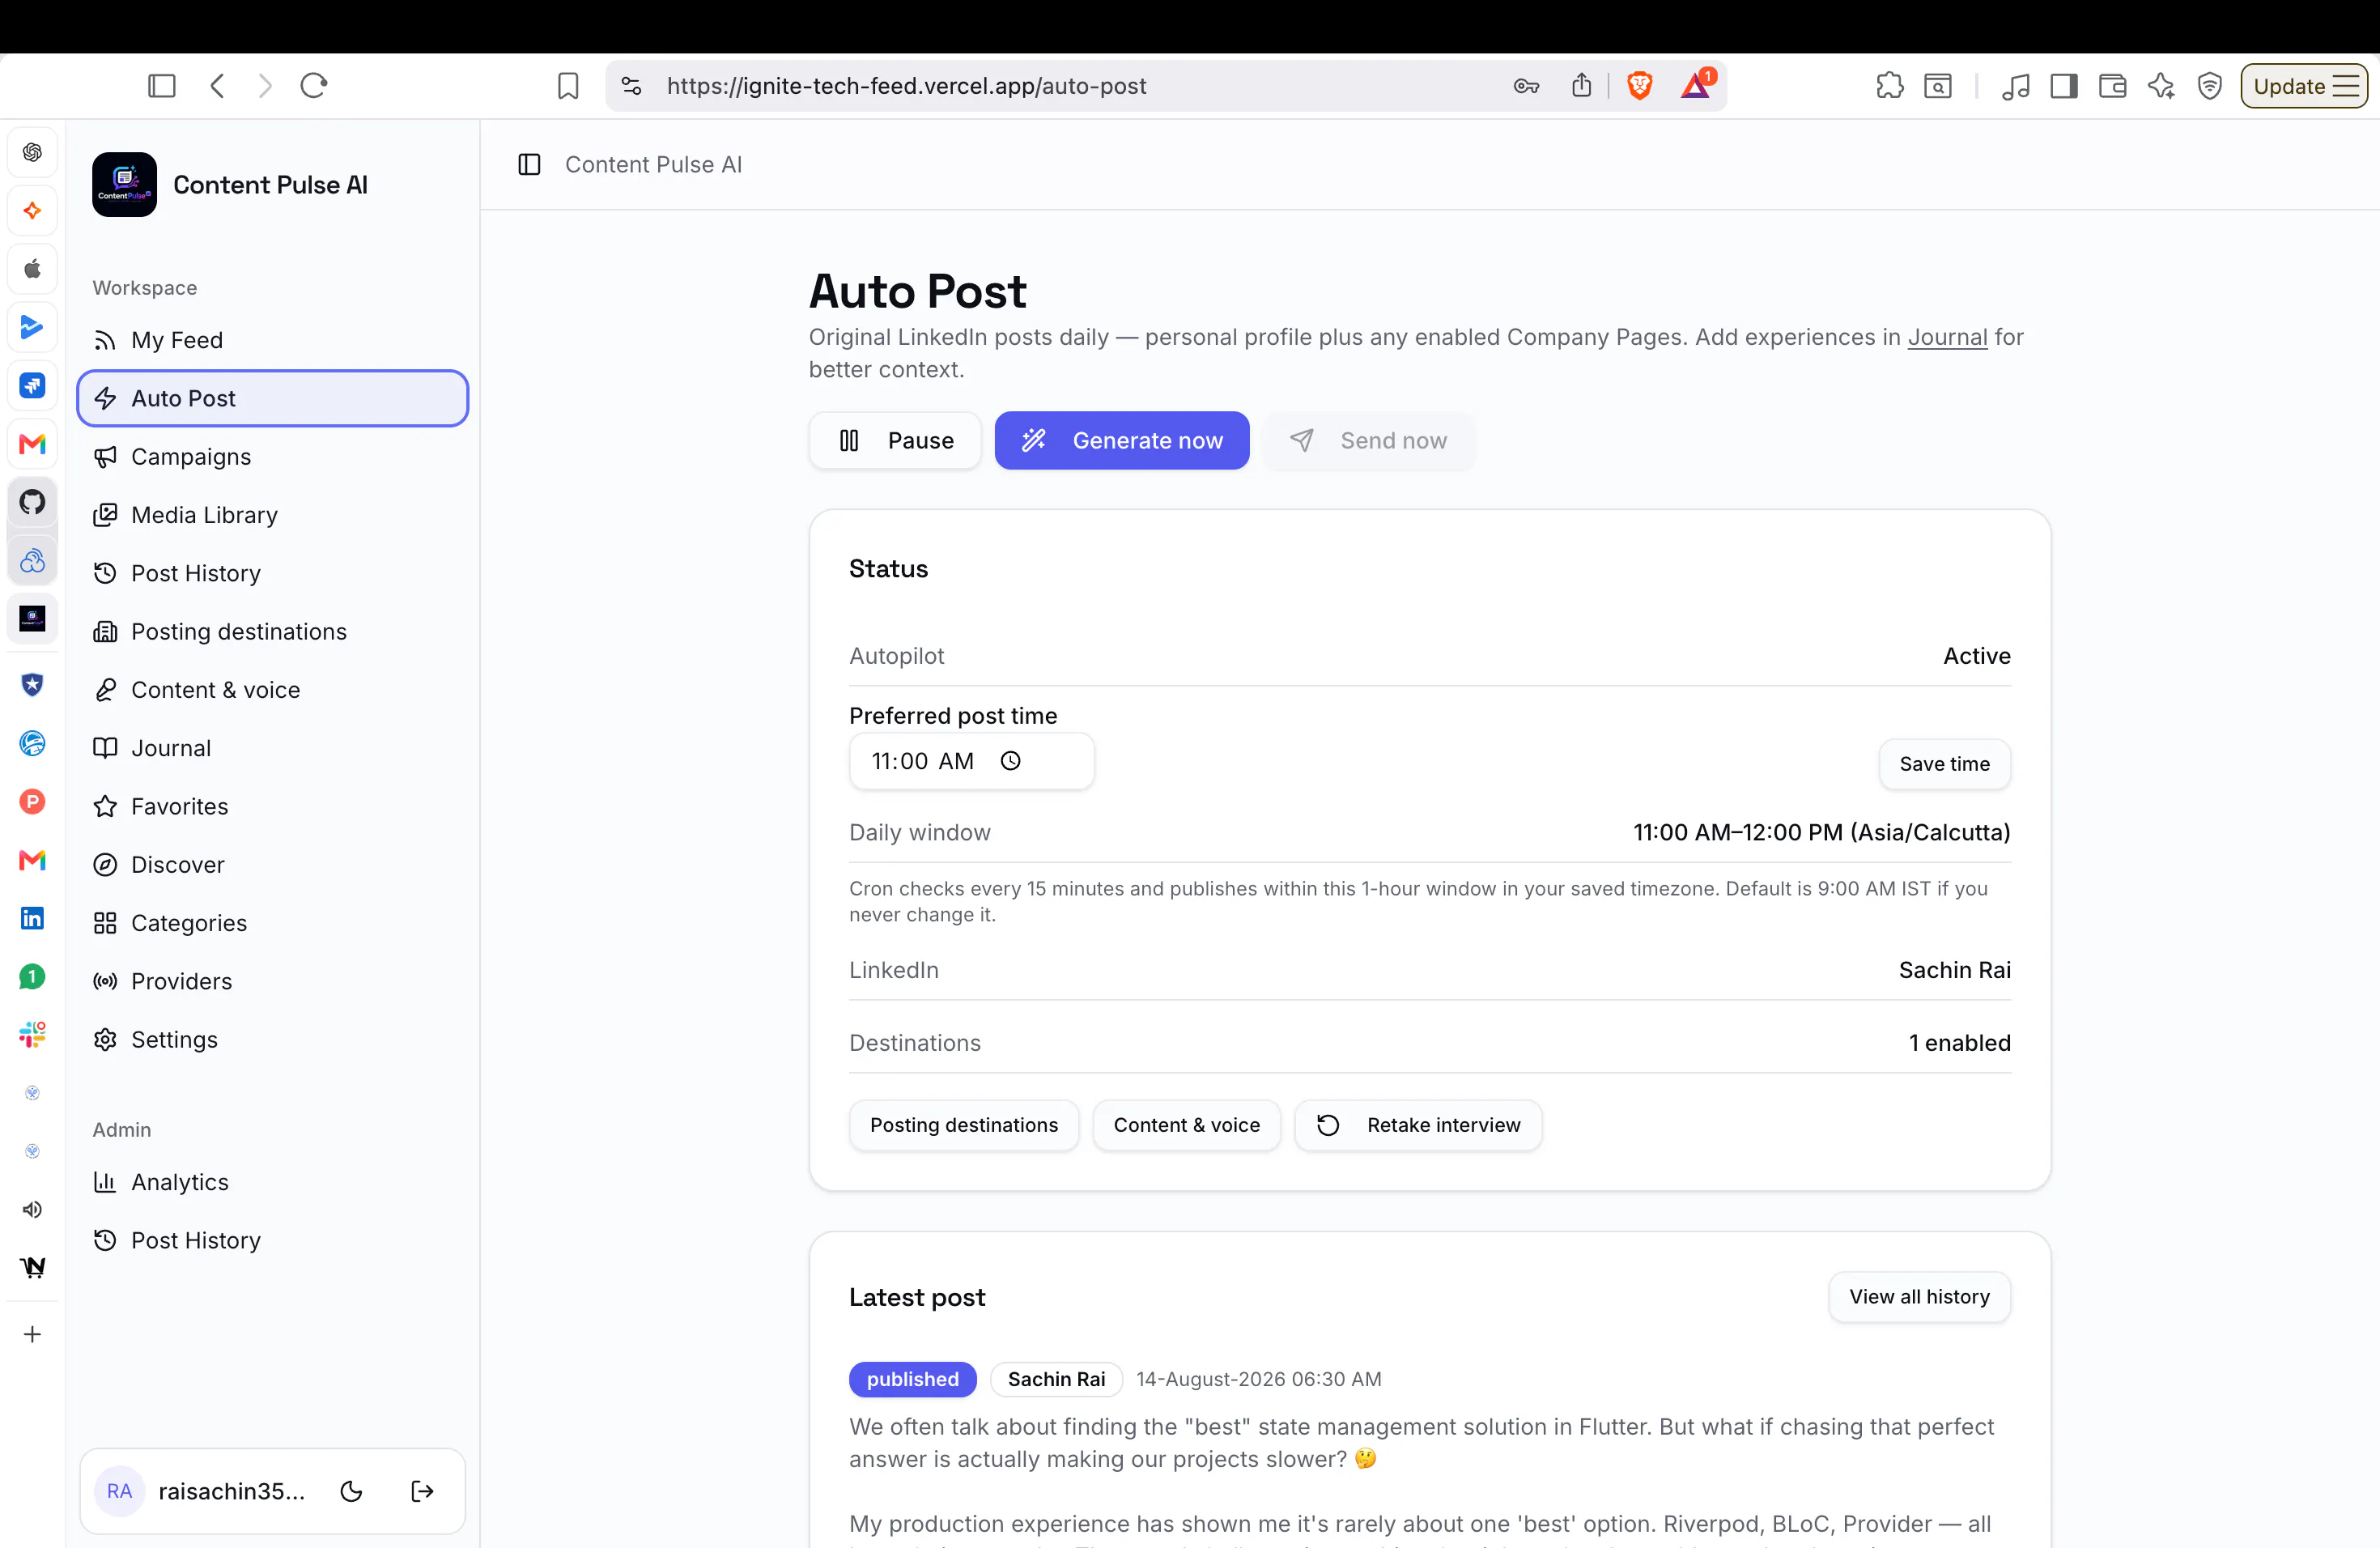The width and height of the screenshot is (2380, 1548).
Task: Click the Sachin Rai badge on latest post
Action: (1056, 1379)
